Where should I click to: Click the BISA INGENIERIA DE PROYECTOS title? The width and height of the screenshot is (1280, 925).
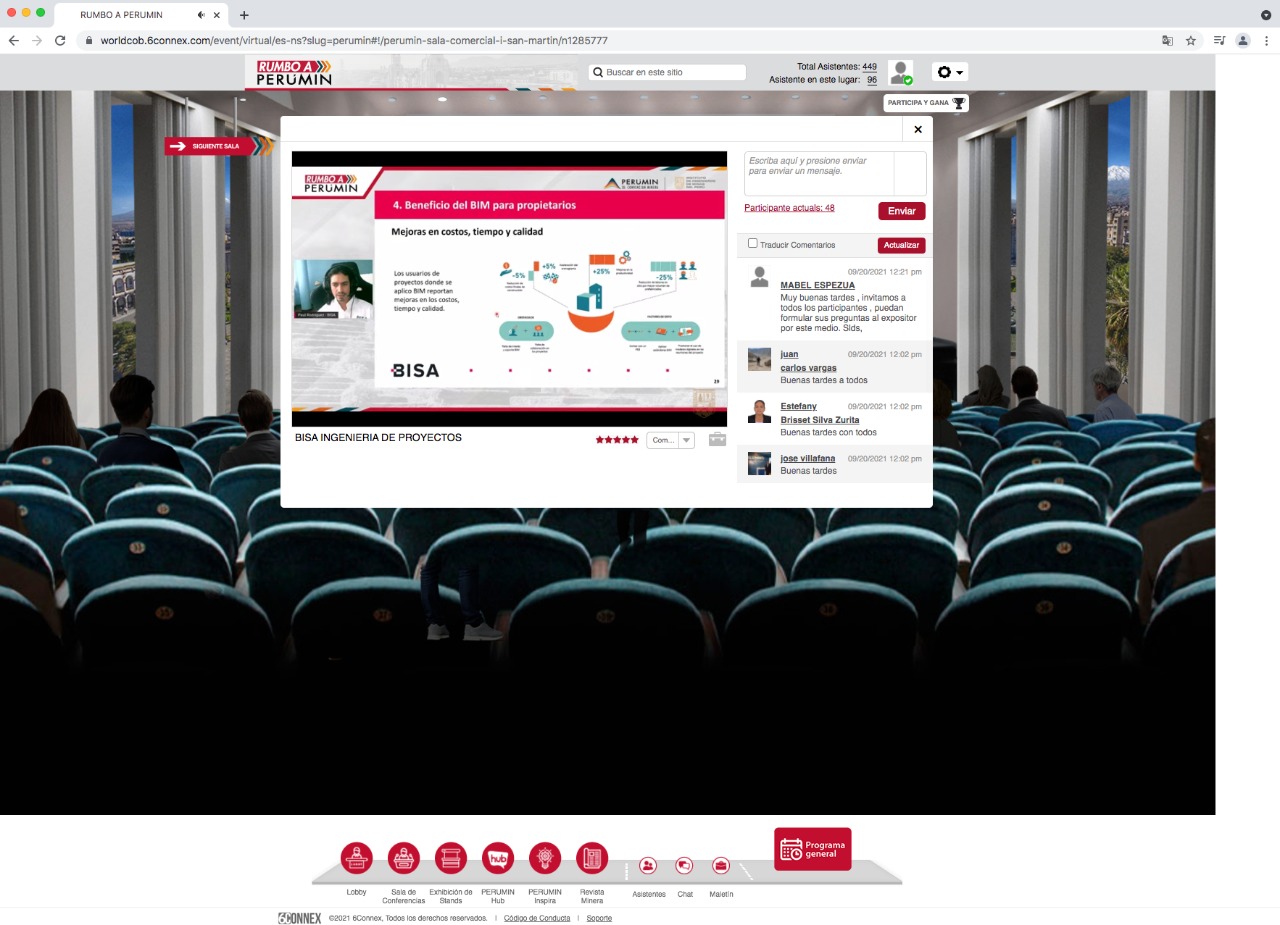click(x=378, y=438)
